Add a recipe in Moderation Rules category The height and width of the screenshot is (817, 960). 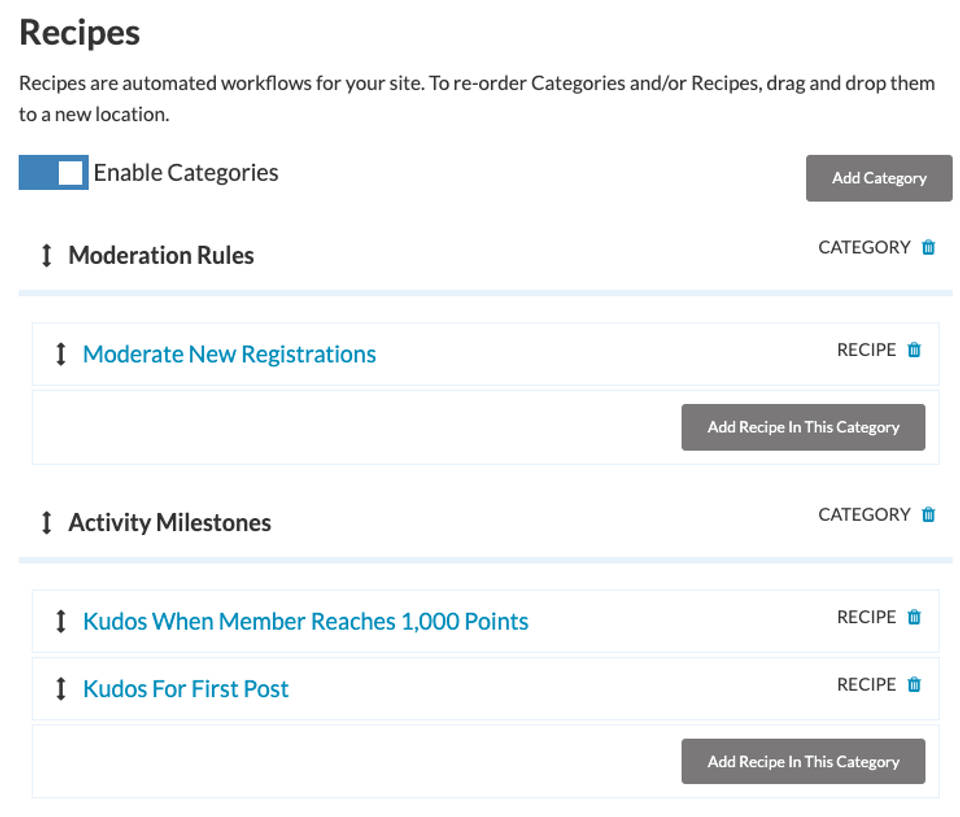(x=803, y=427)
